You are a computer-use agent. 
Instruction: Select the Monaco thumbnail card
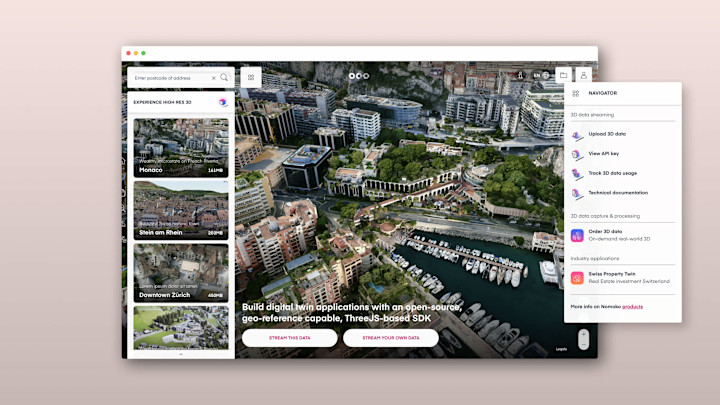coord(181,147)
